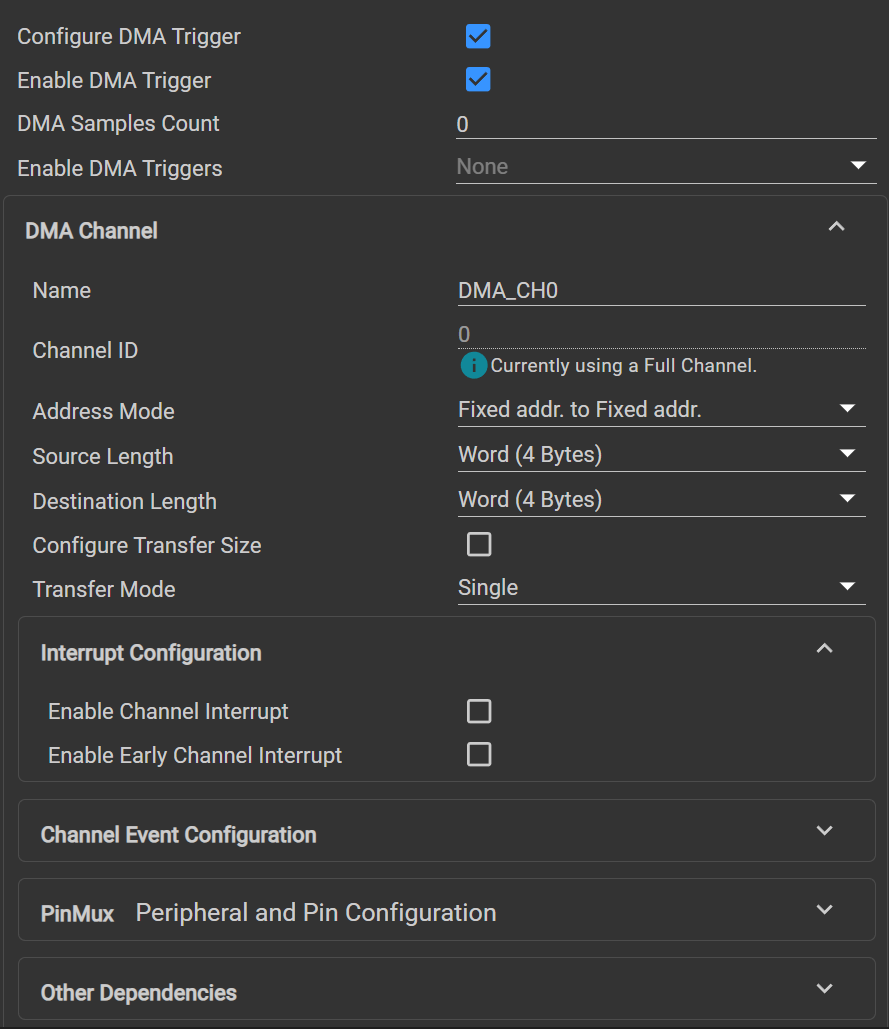Collapse the DMA Channel section chevron
Screen dimensions: 889x1029
coord(837,227)
